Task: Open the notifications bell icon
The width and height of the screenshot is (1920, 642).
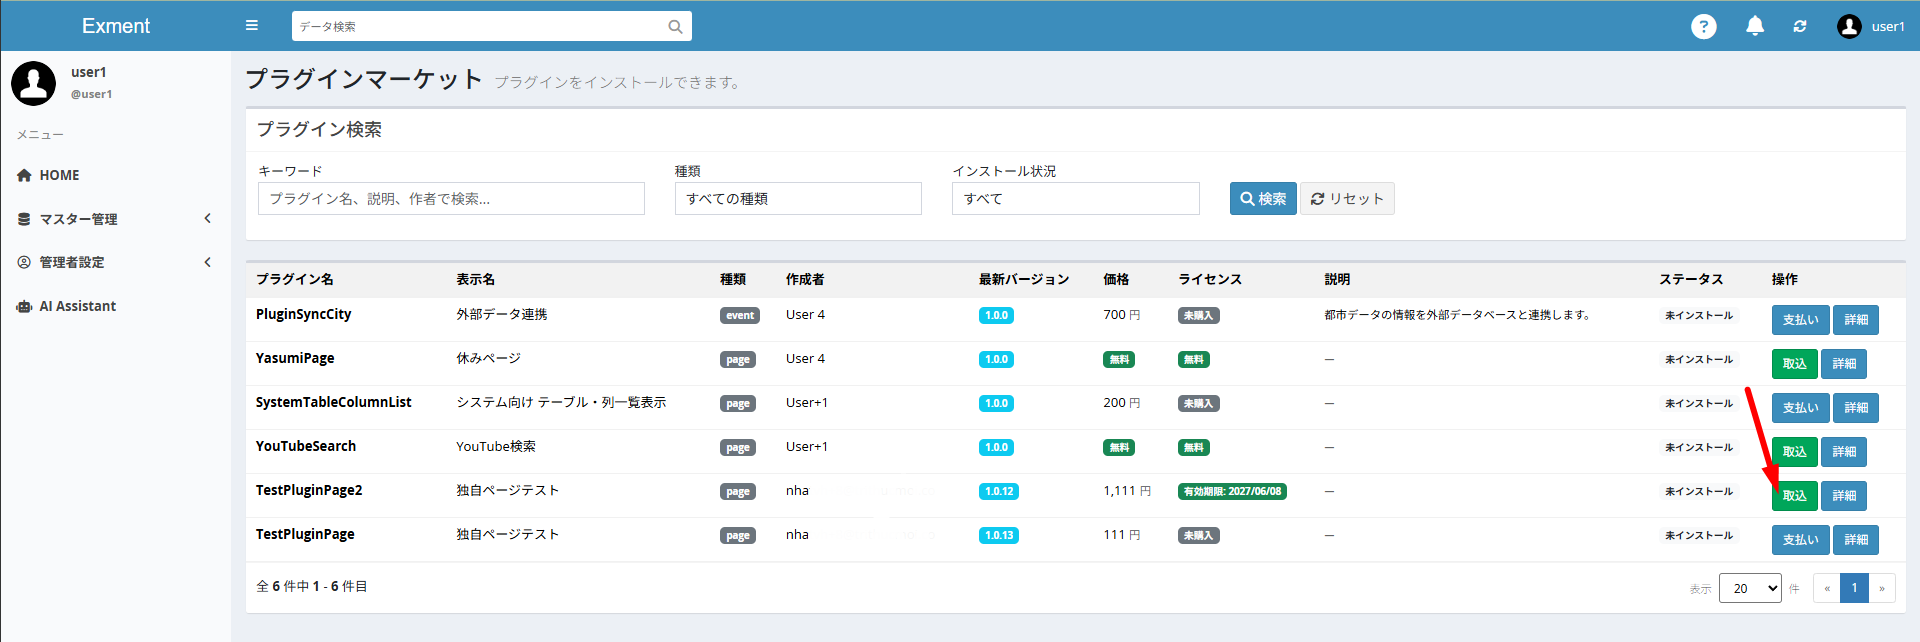Action: click(x=1755, y=26)
